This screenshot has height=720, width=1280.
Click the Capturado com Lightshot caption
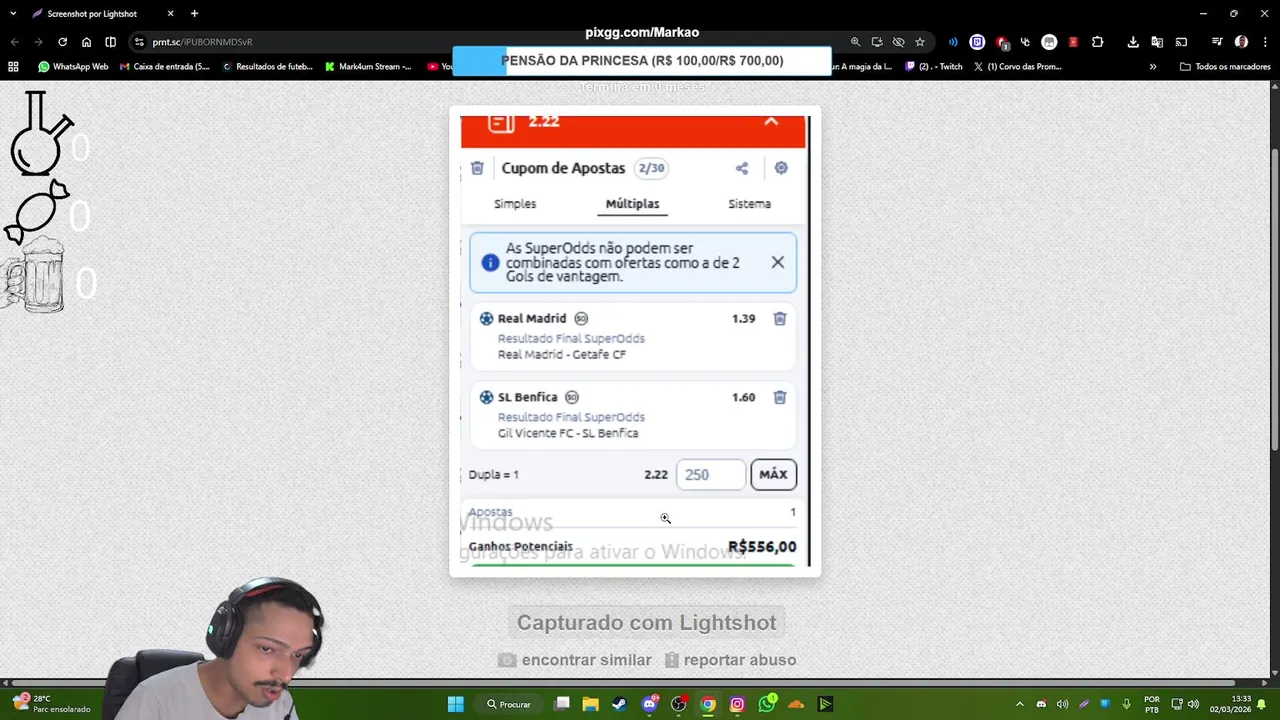point(646,622)
